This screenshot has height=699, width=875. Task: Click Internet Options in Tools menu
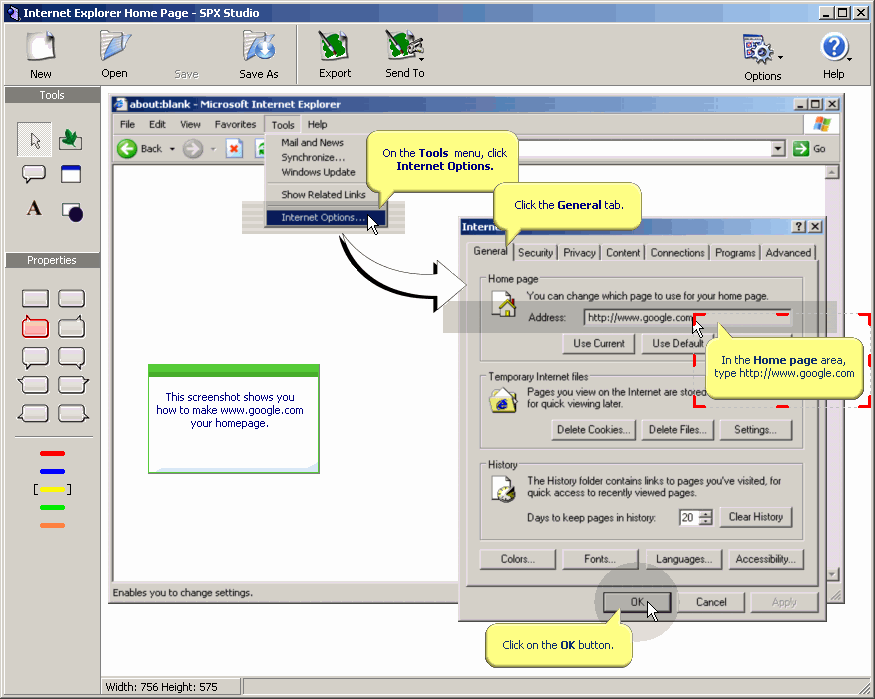pyautogui.click(x=325, y=218)
